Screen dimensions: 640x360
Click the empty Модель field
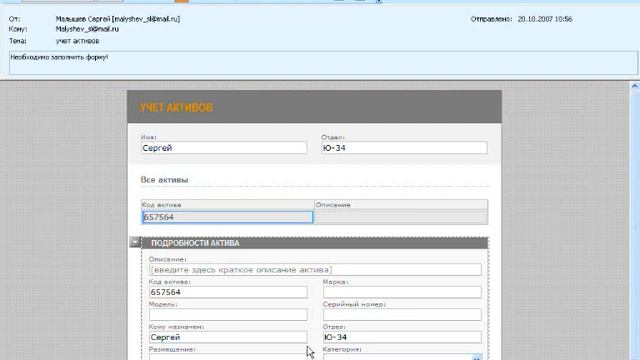point(228,315)
